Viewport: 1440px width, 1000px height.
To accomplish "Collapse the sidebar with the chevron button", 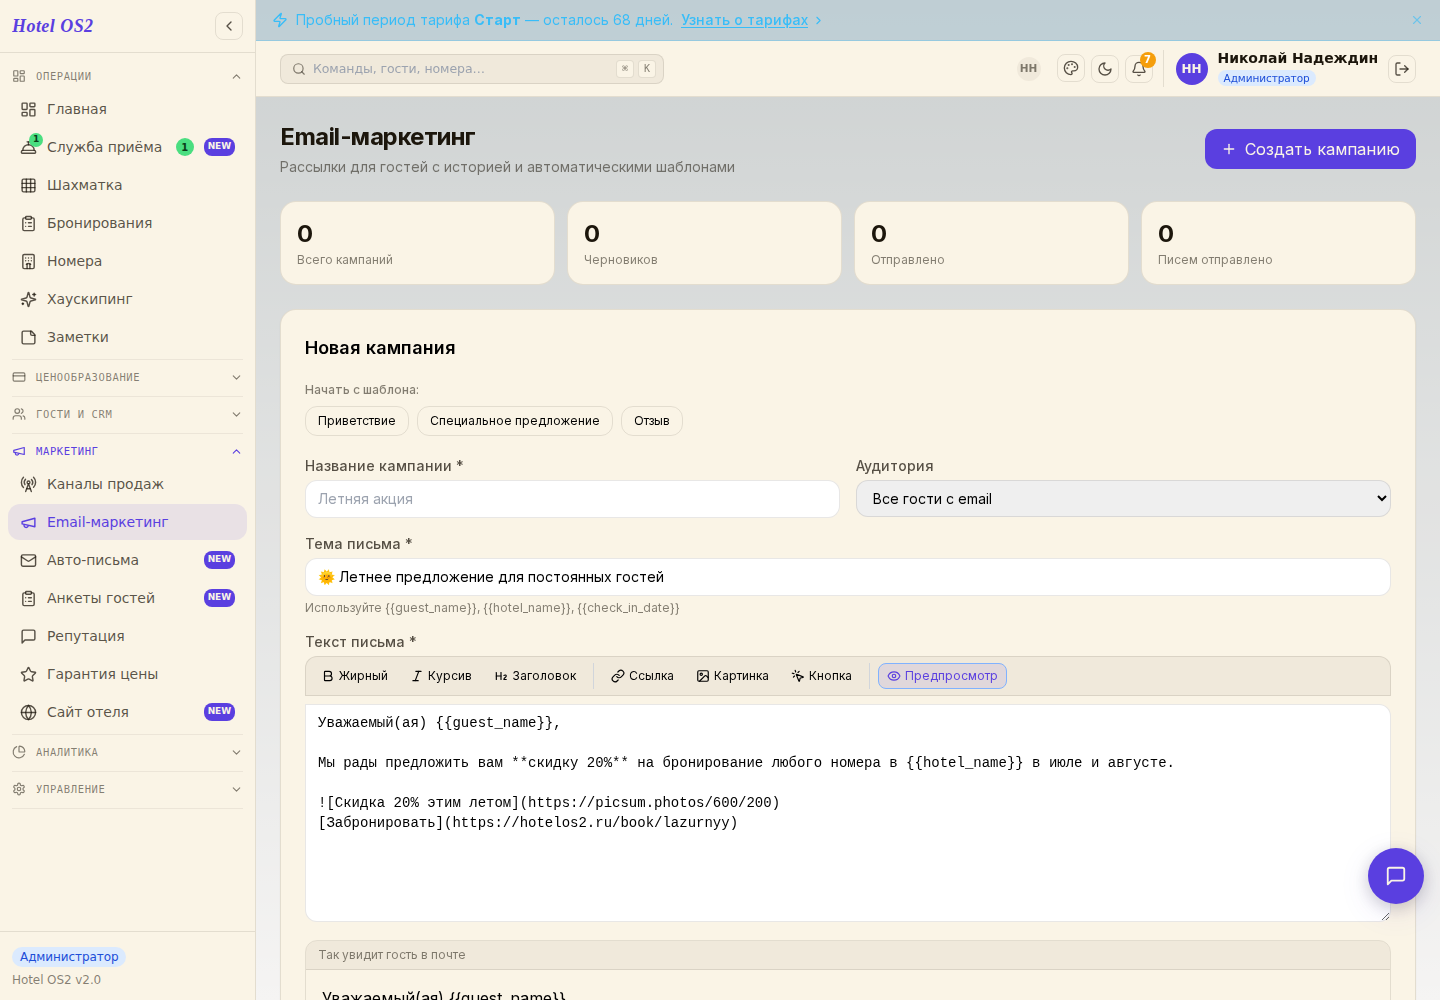I will 229,26.
